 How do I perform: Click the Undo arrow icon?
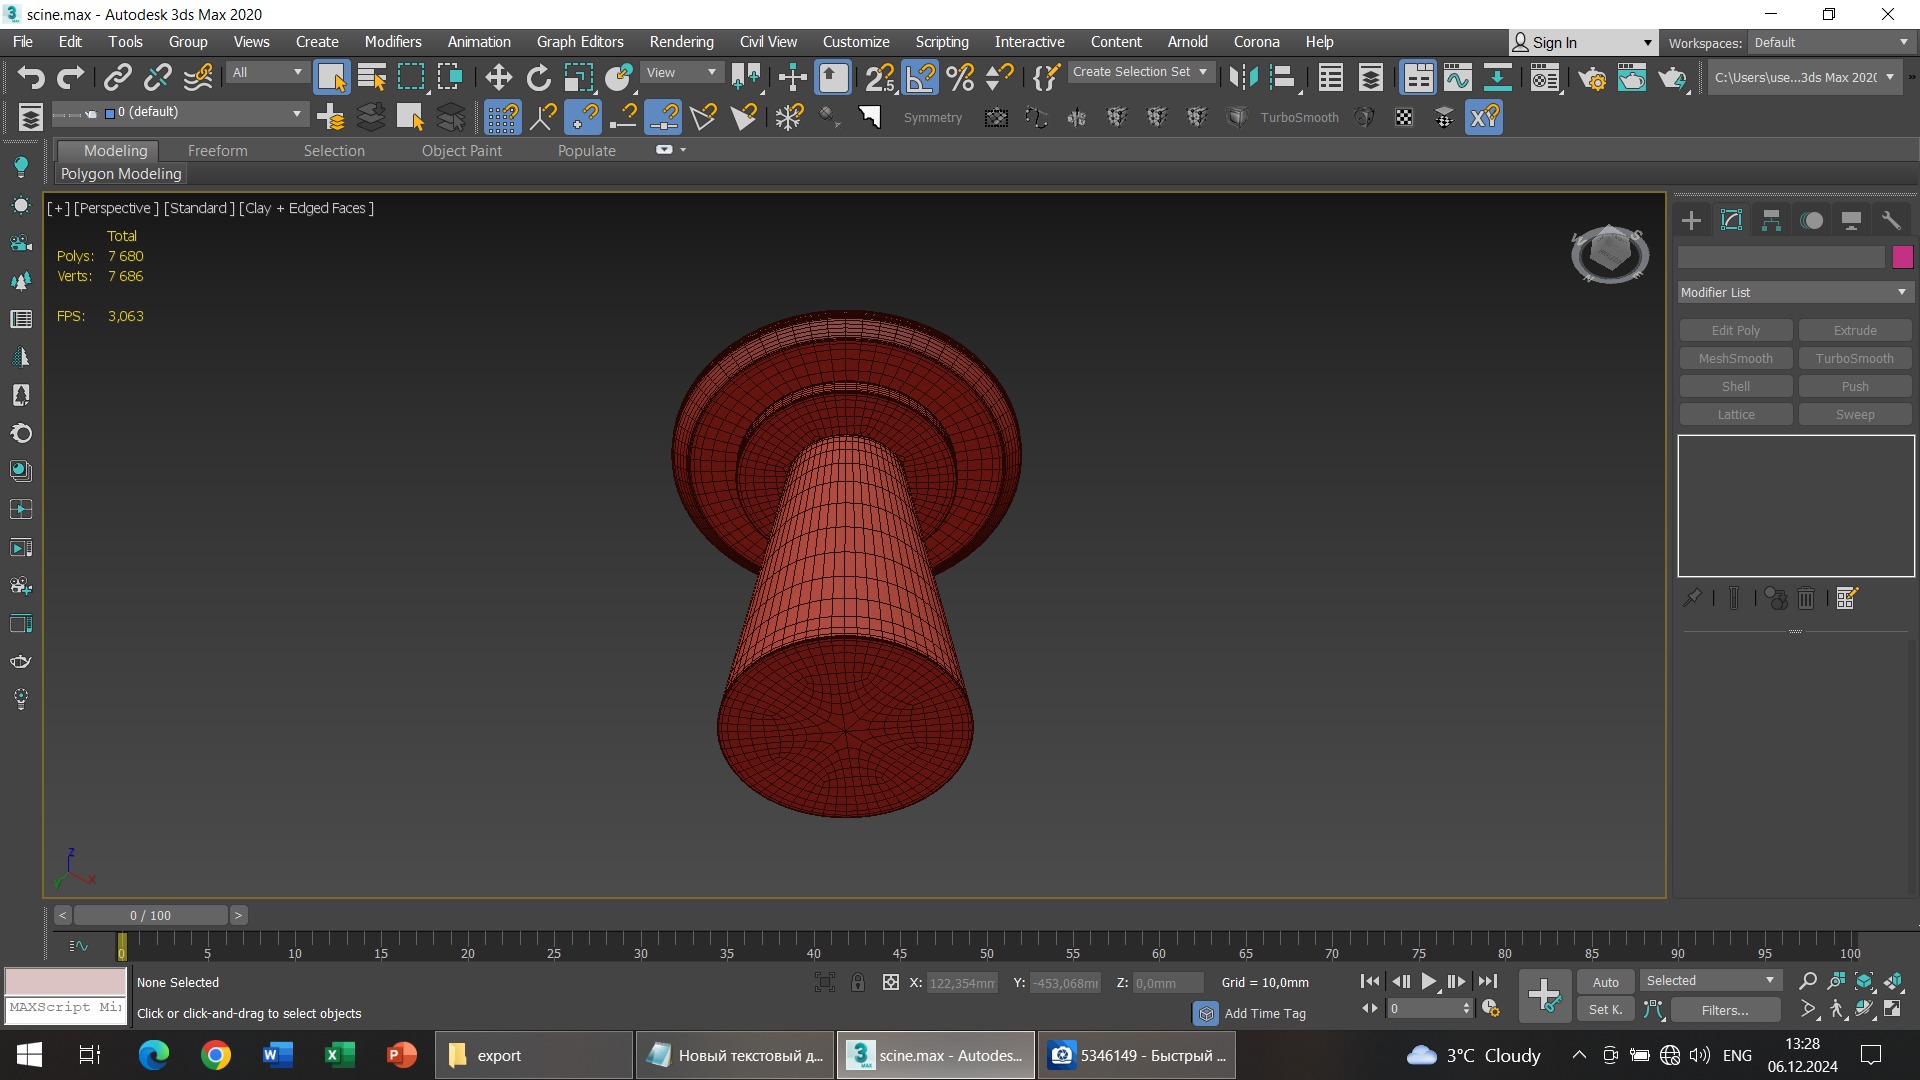[x=31, y=77]
